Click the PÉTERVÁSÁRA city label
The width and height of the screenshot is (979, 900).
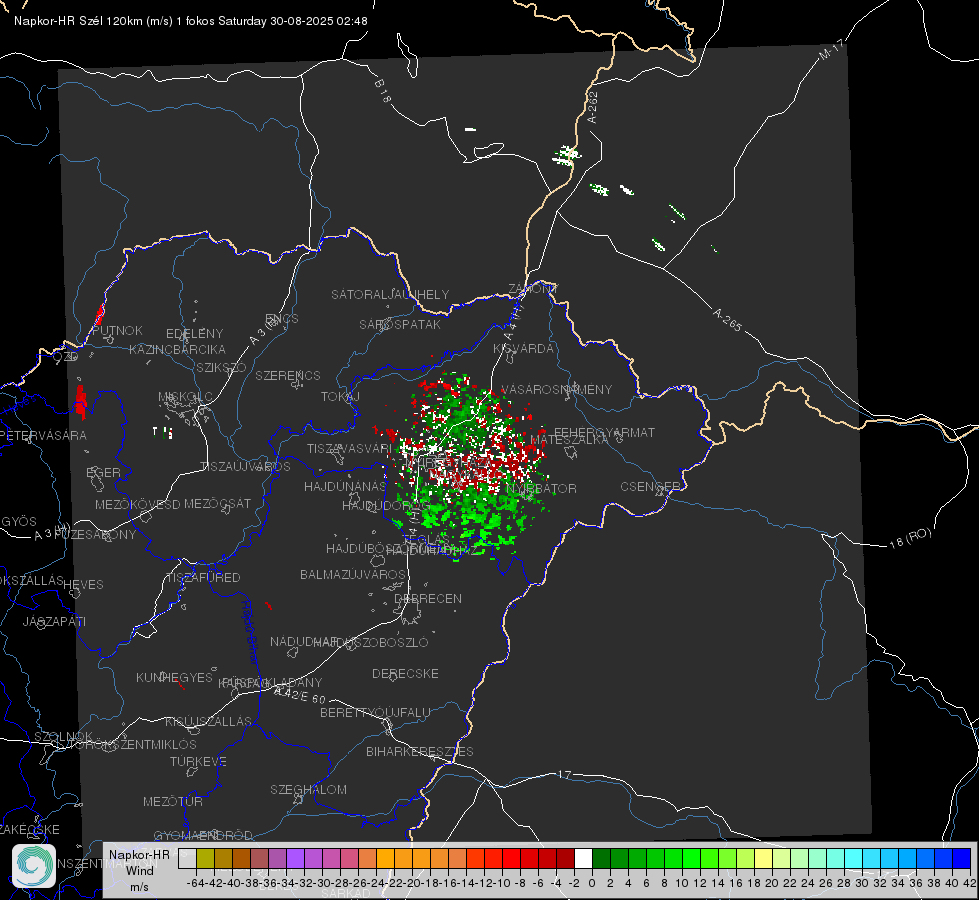(x=44, y=435)
